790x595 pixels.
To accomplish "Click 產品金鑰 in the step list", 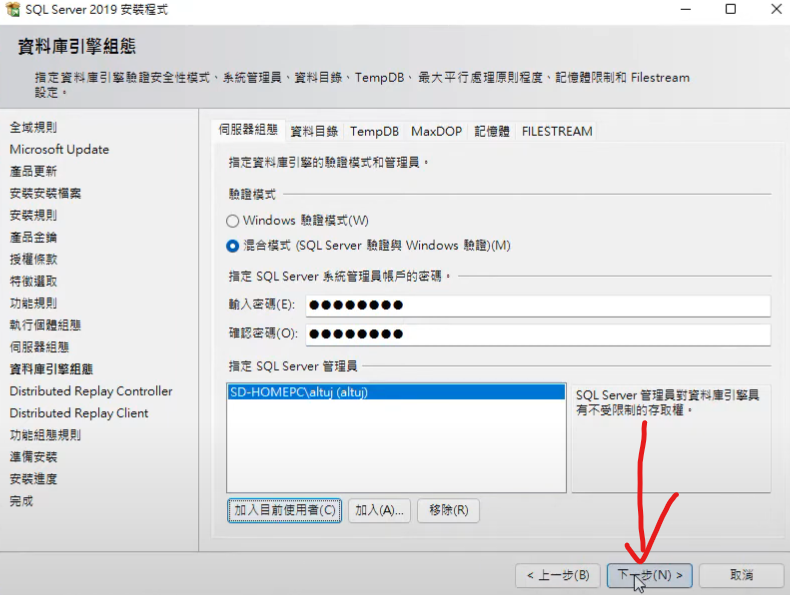I will pyautogui.click(x=33, y=237).
